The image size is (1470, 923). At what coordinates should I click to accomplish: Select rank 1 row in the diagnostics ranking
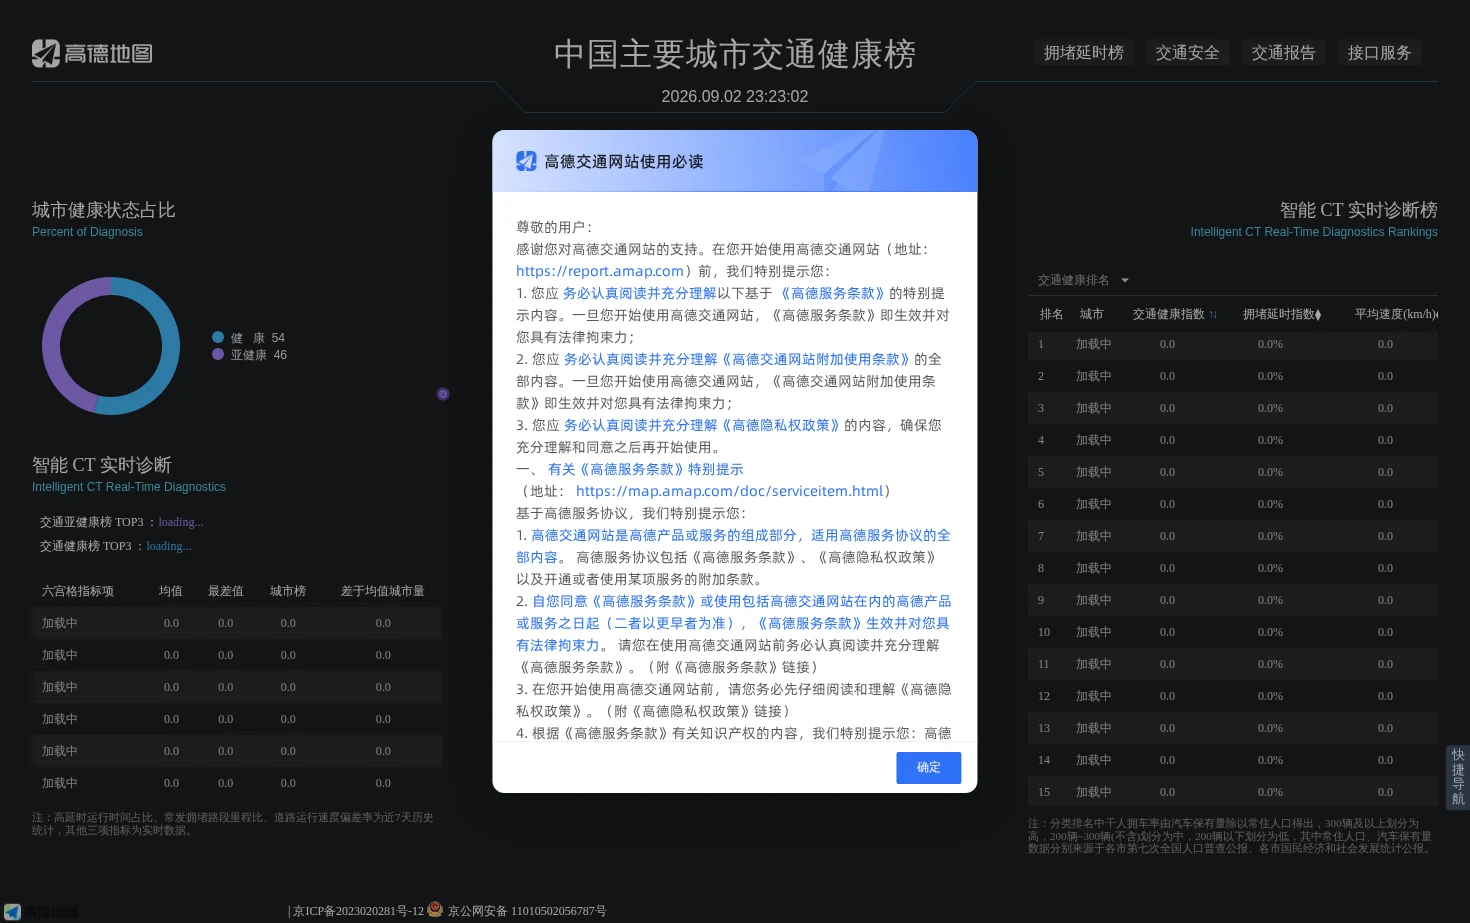pos(1233,344)
